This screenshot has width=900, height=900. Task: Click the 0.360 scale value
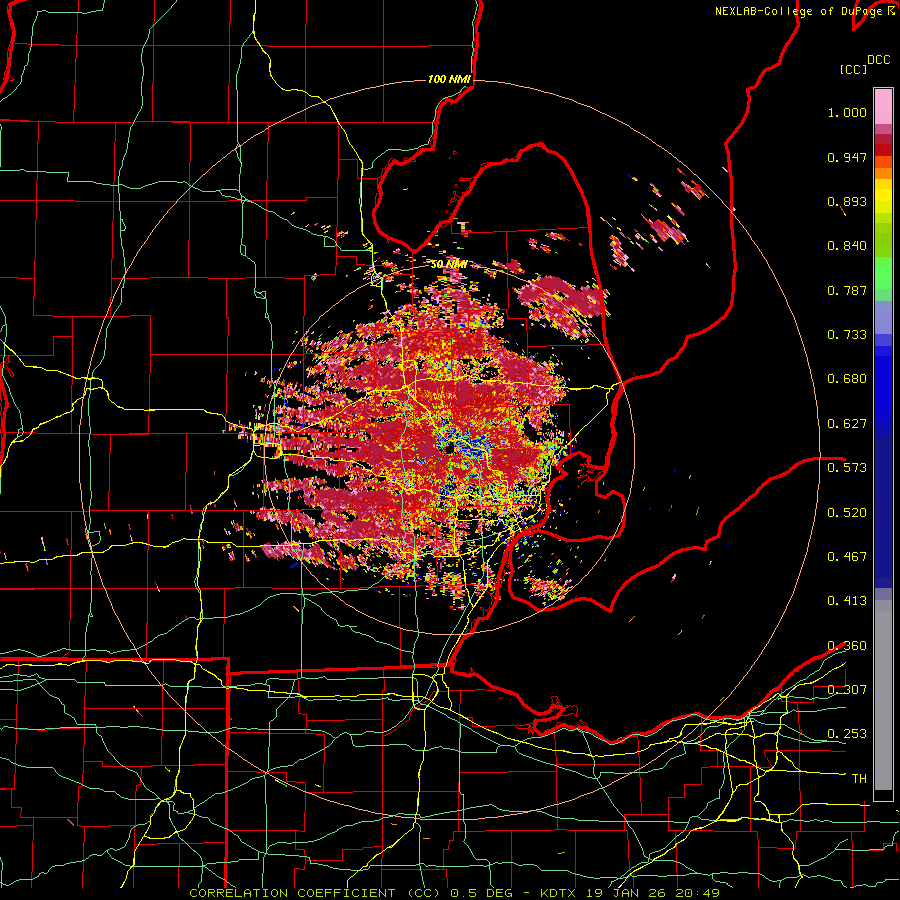pyautogui.click(x=847, y=646)
